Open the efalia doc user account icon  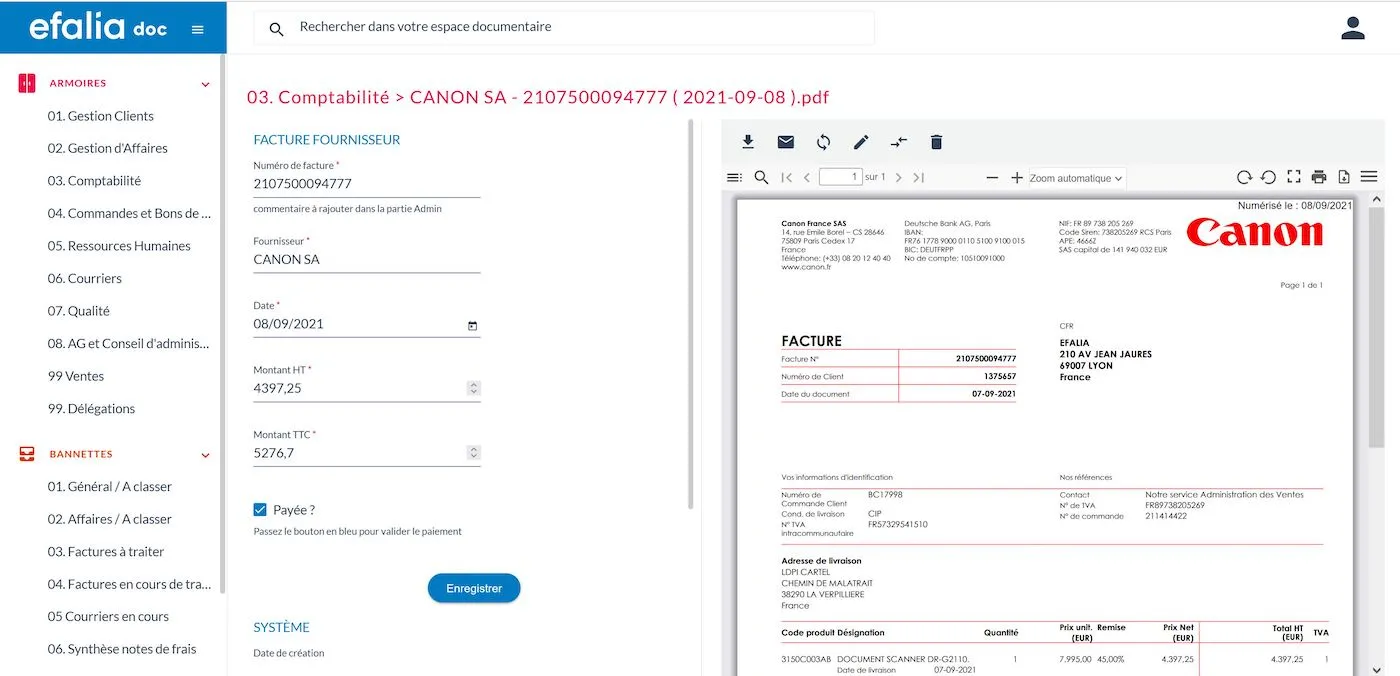[x=1352, y=27]
